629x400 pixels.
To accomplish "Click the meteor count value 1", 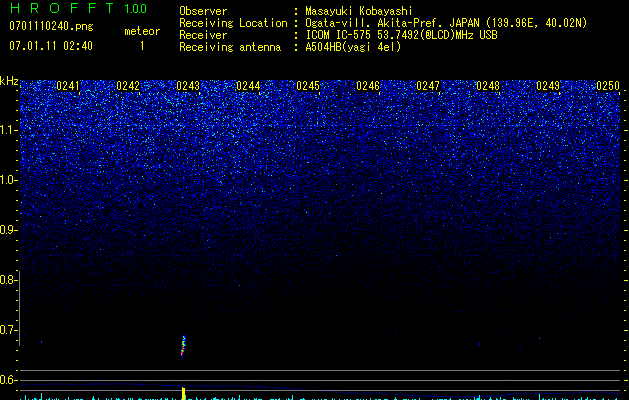I will click(142, 46).
